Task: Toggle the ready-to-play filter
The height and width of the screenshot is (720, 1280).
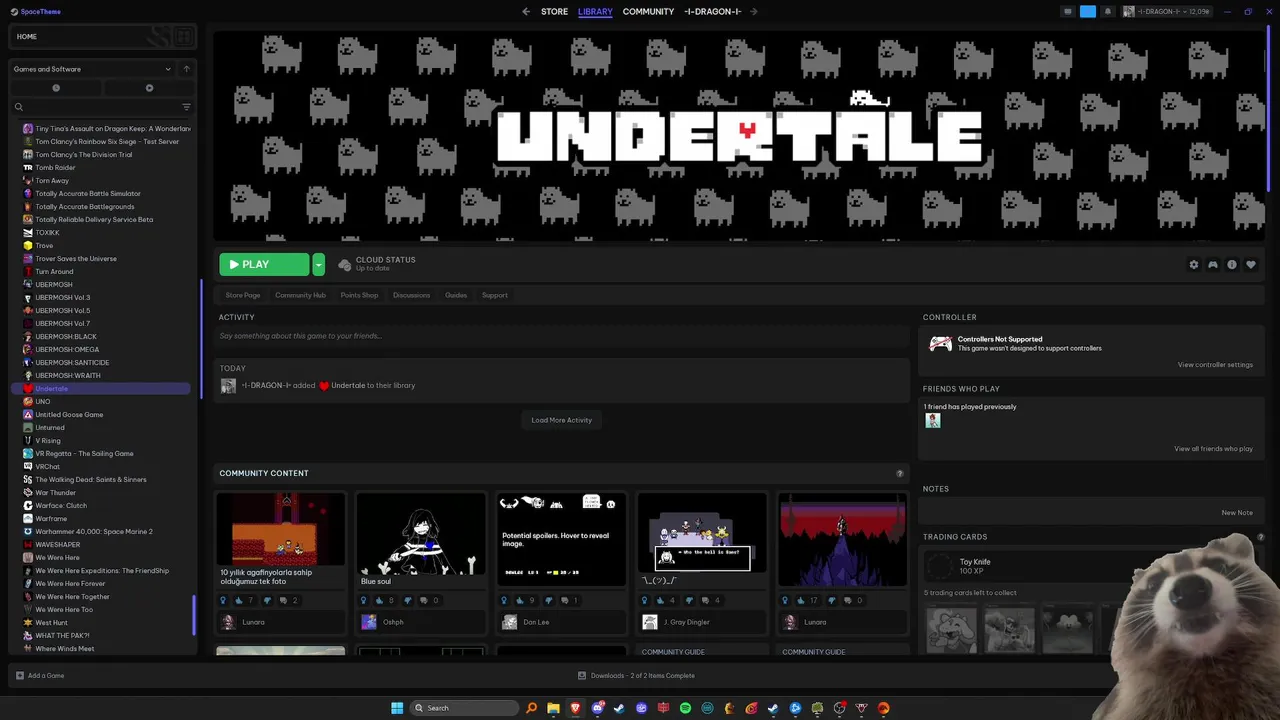Action: pos(149,88)
